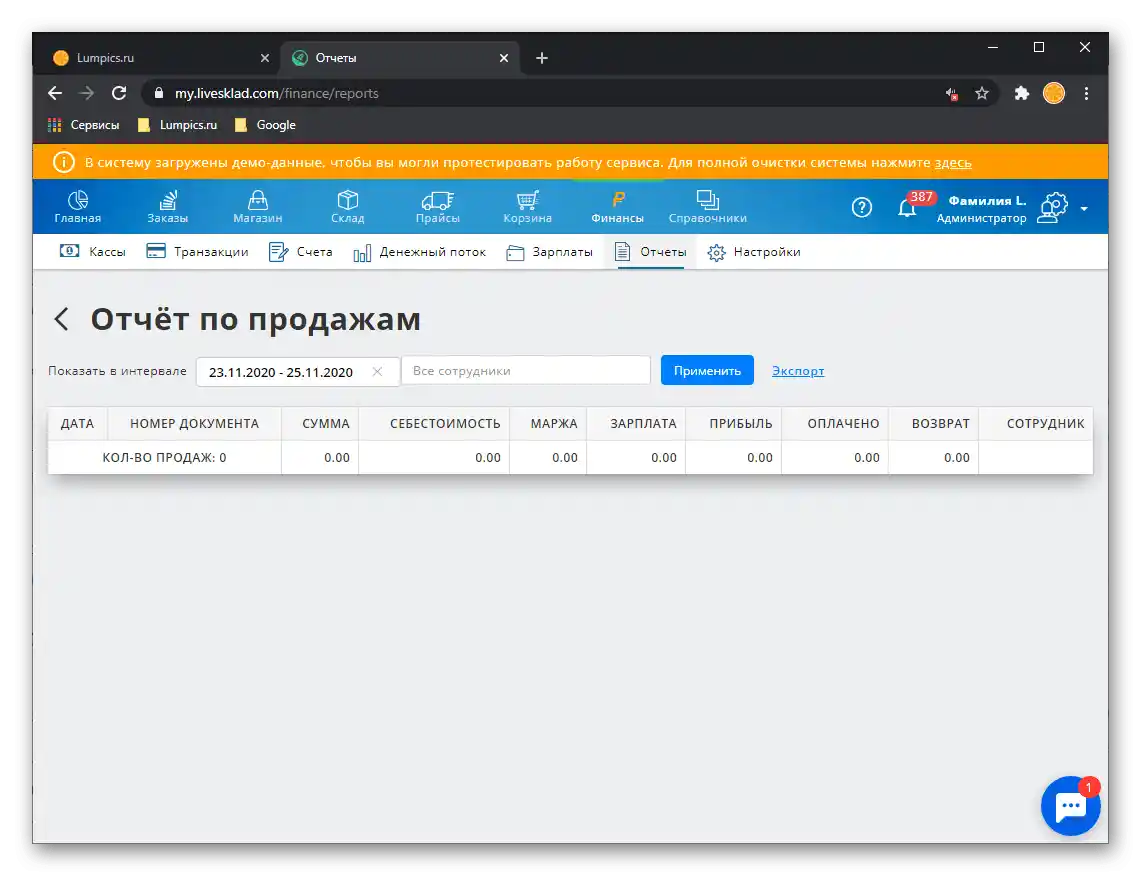
Task: Click the help question mark icon
Action: point(861,207)
